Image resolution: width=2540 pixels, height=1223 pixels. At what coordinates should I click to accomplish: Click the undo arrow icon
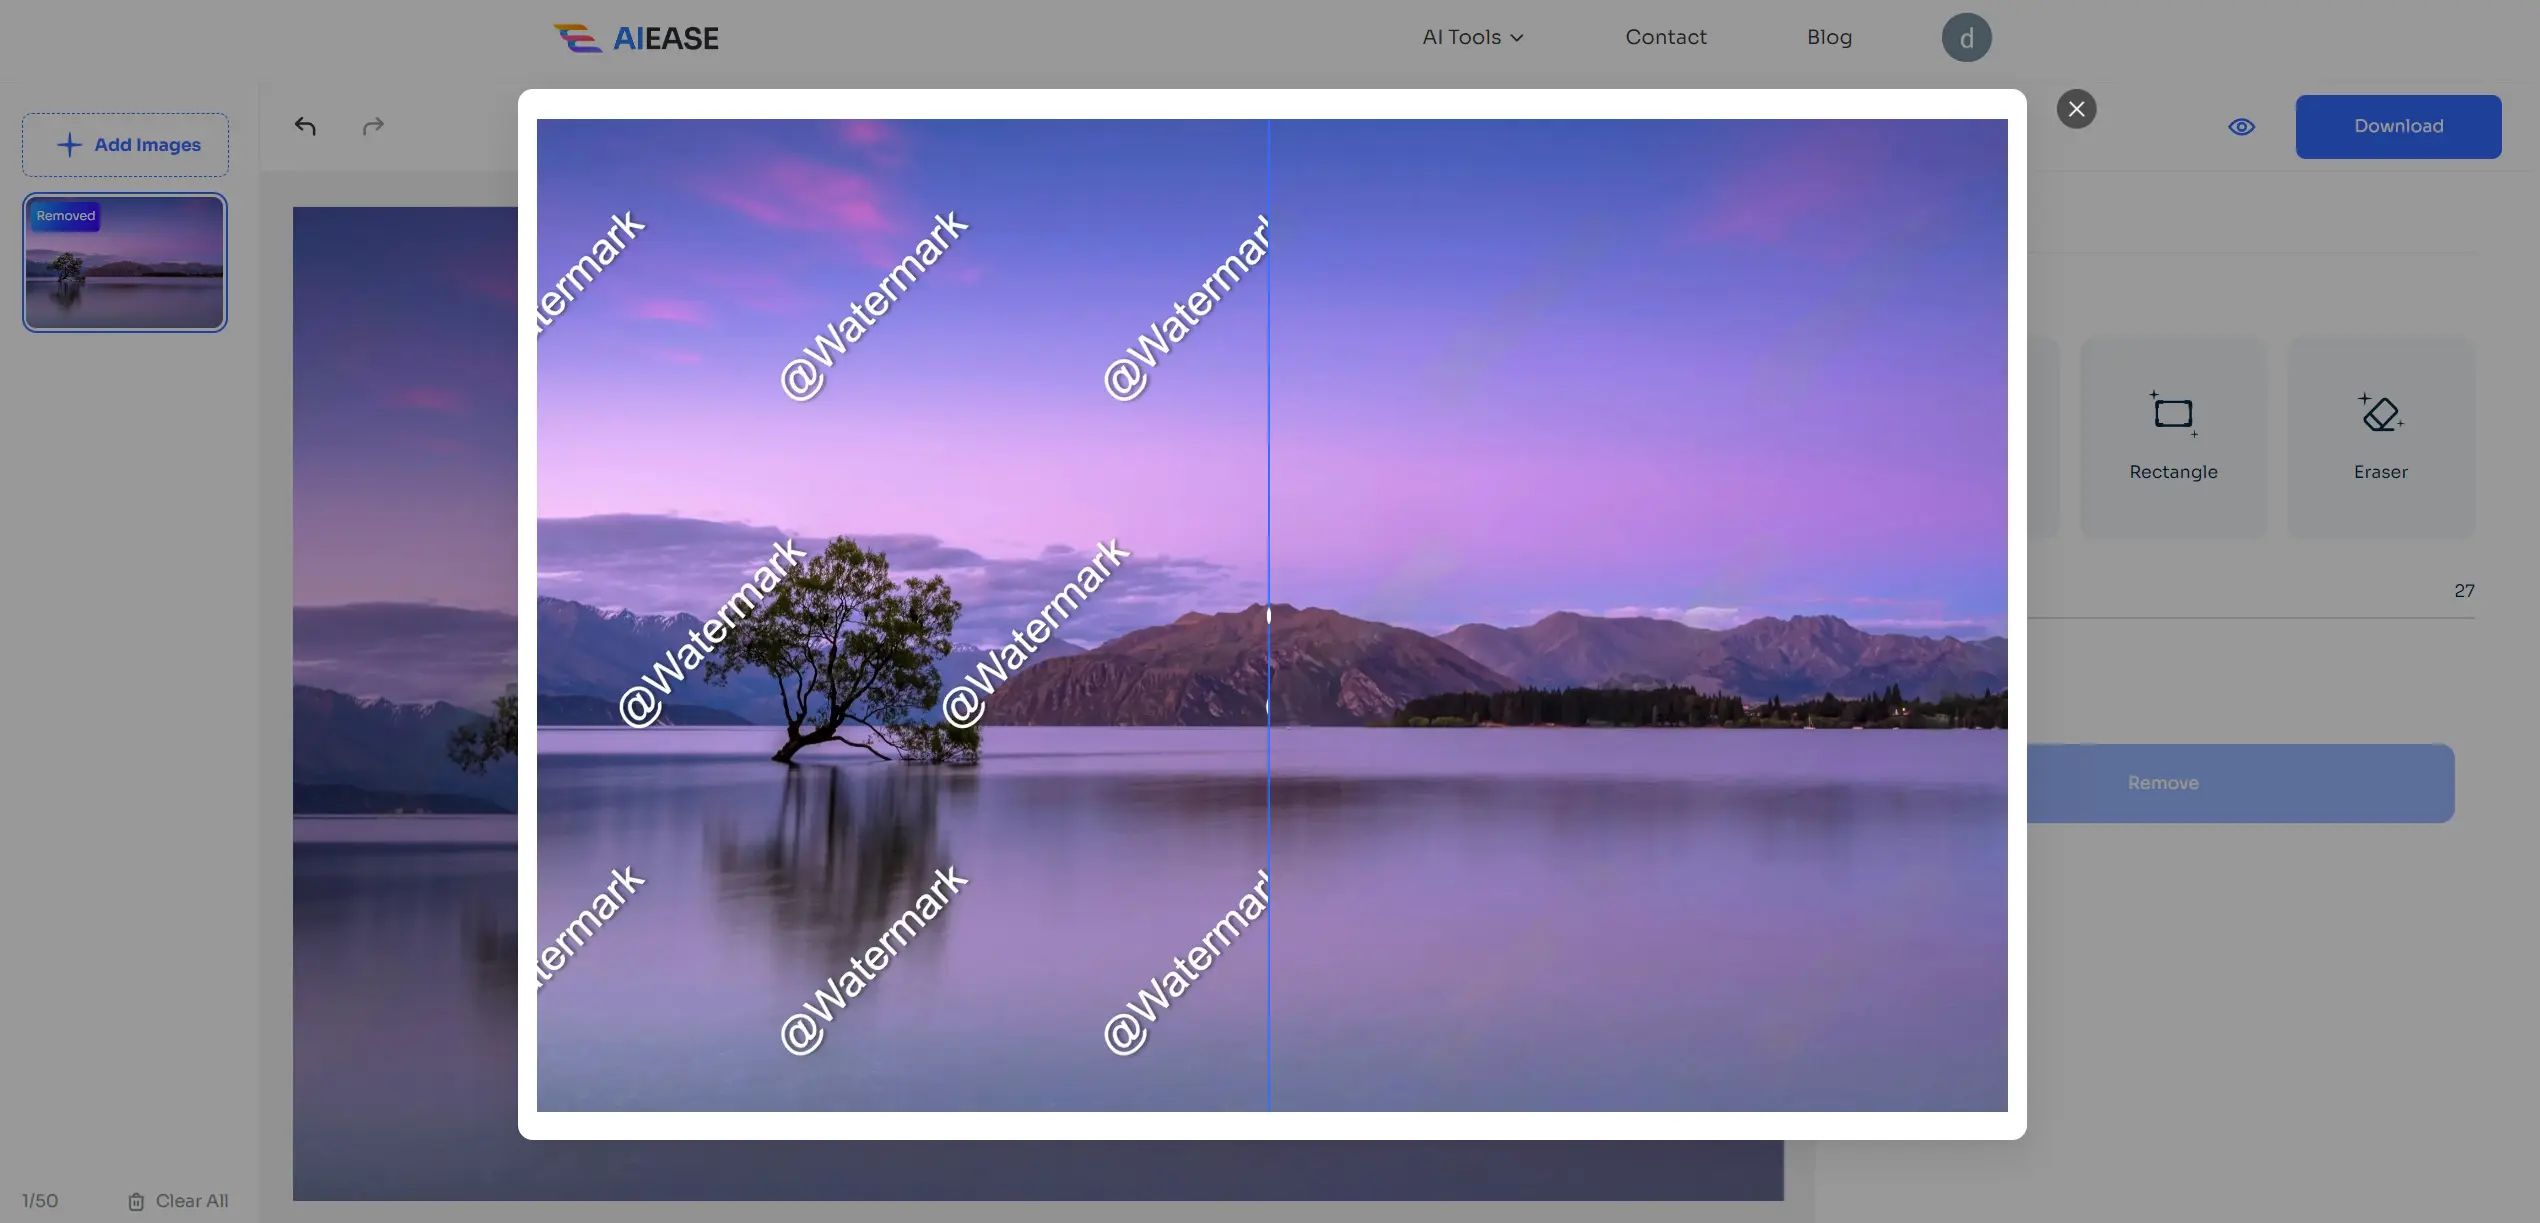305,126
